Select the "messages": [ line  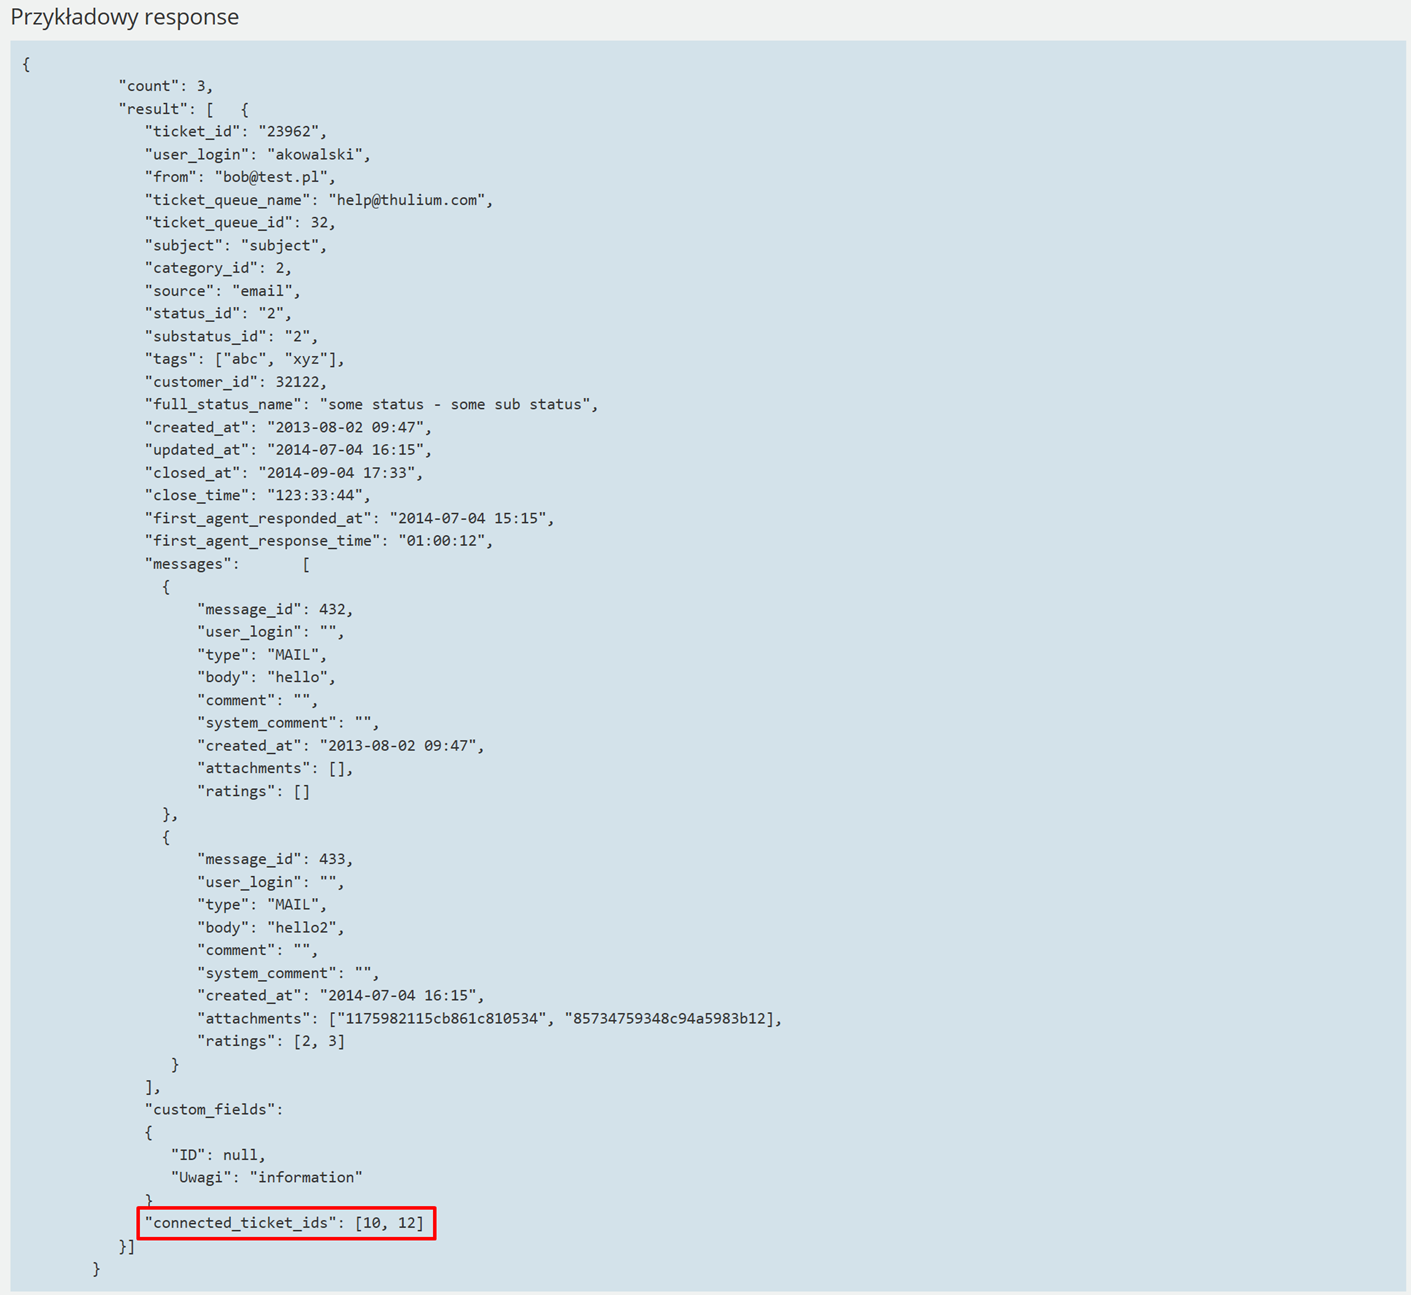(x=228, y=564)
